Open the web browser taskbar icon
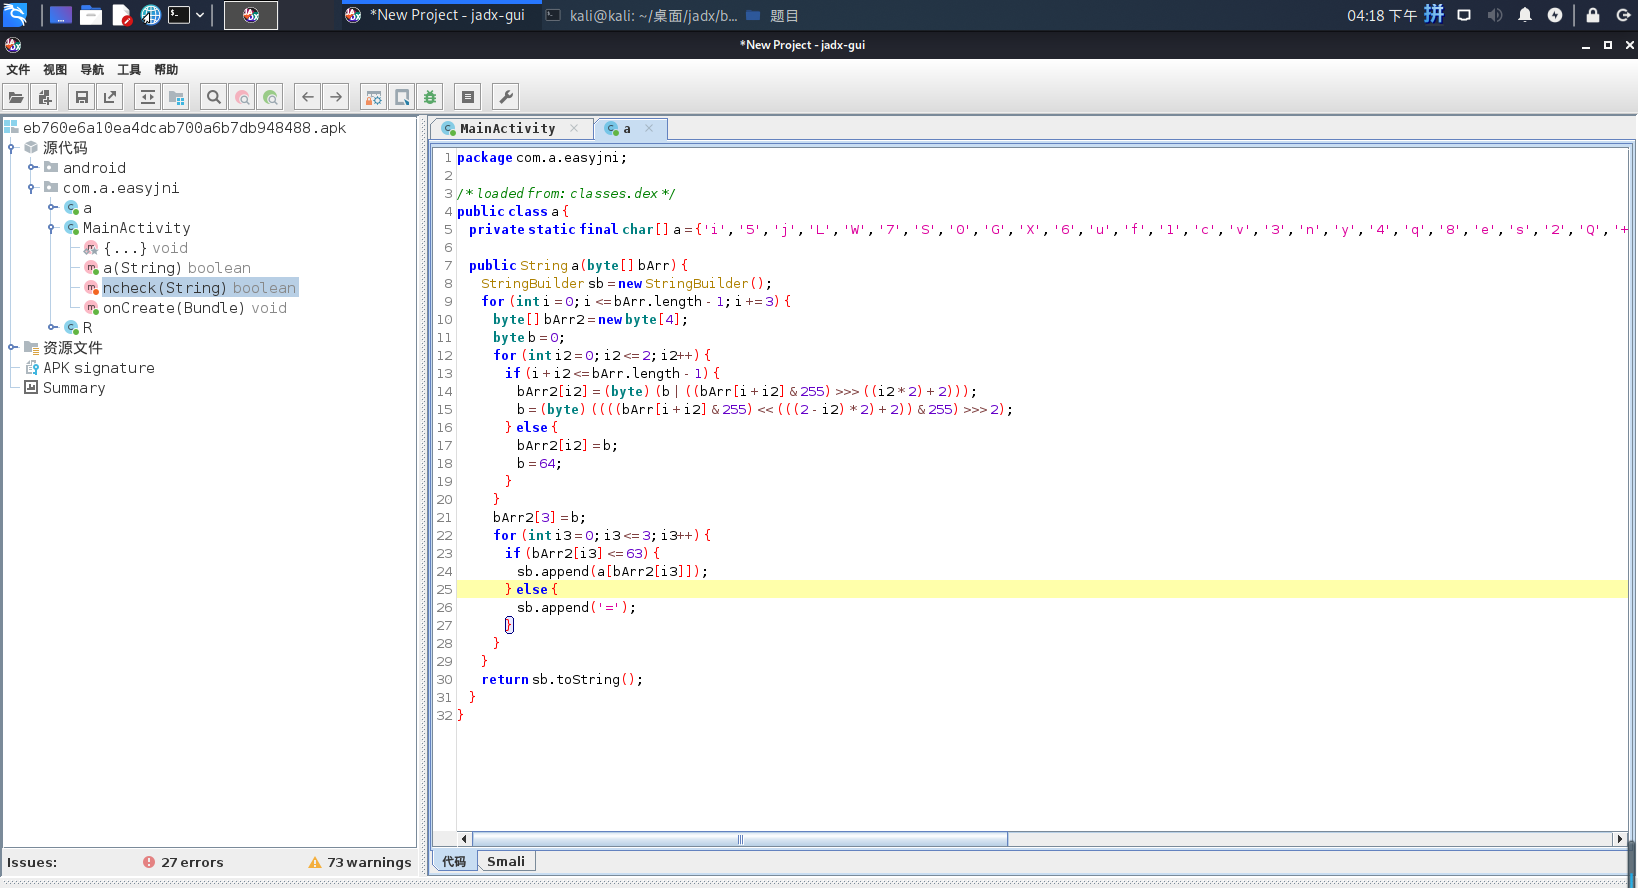1638x888 pixels. coord(150,15)
